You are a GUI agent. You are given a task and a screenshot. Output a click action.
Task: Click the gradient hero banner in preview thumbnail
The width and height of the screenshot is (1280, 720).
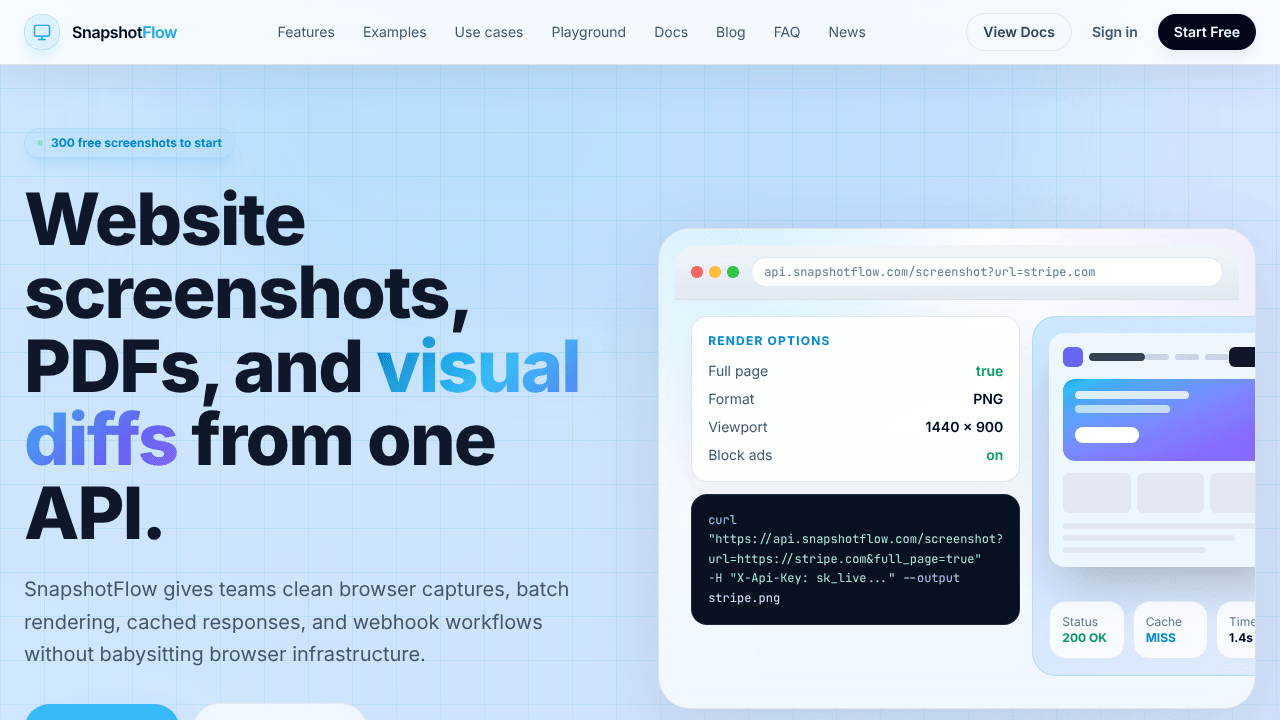coord(1159,420)
